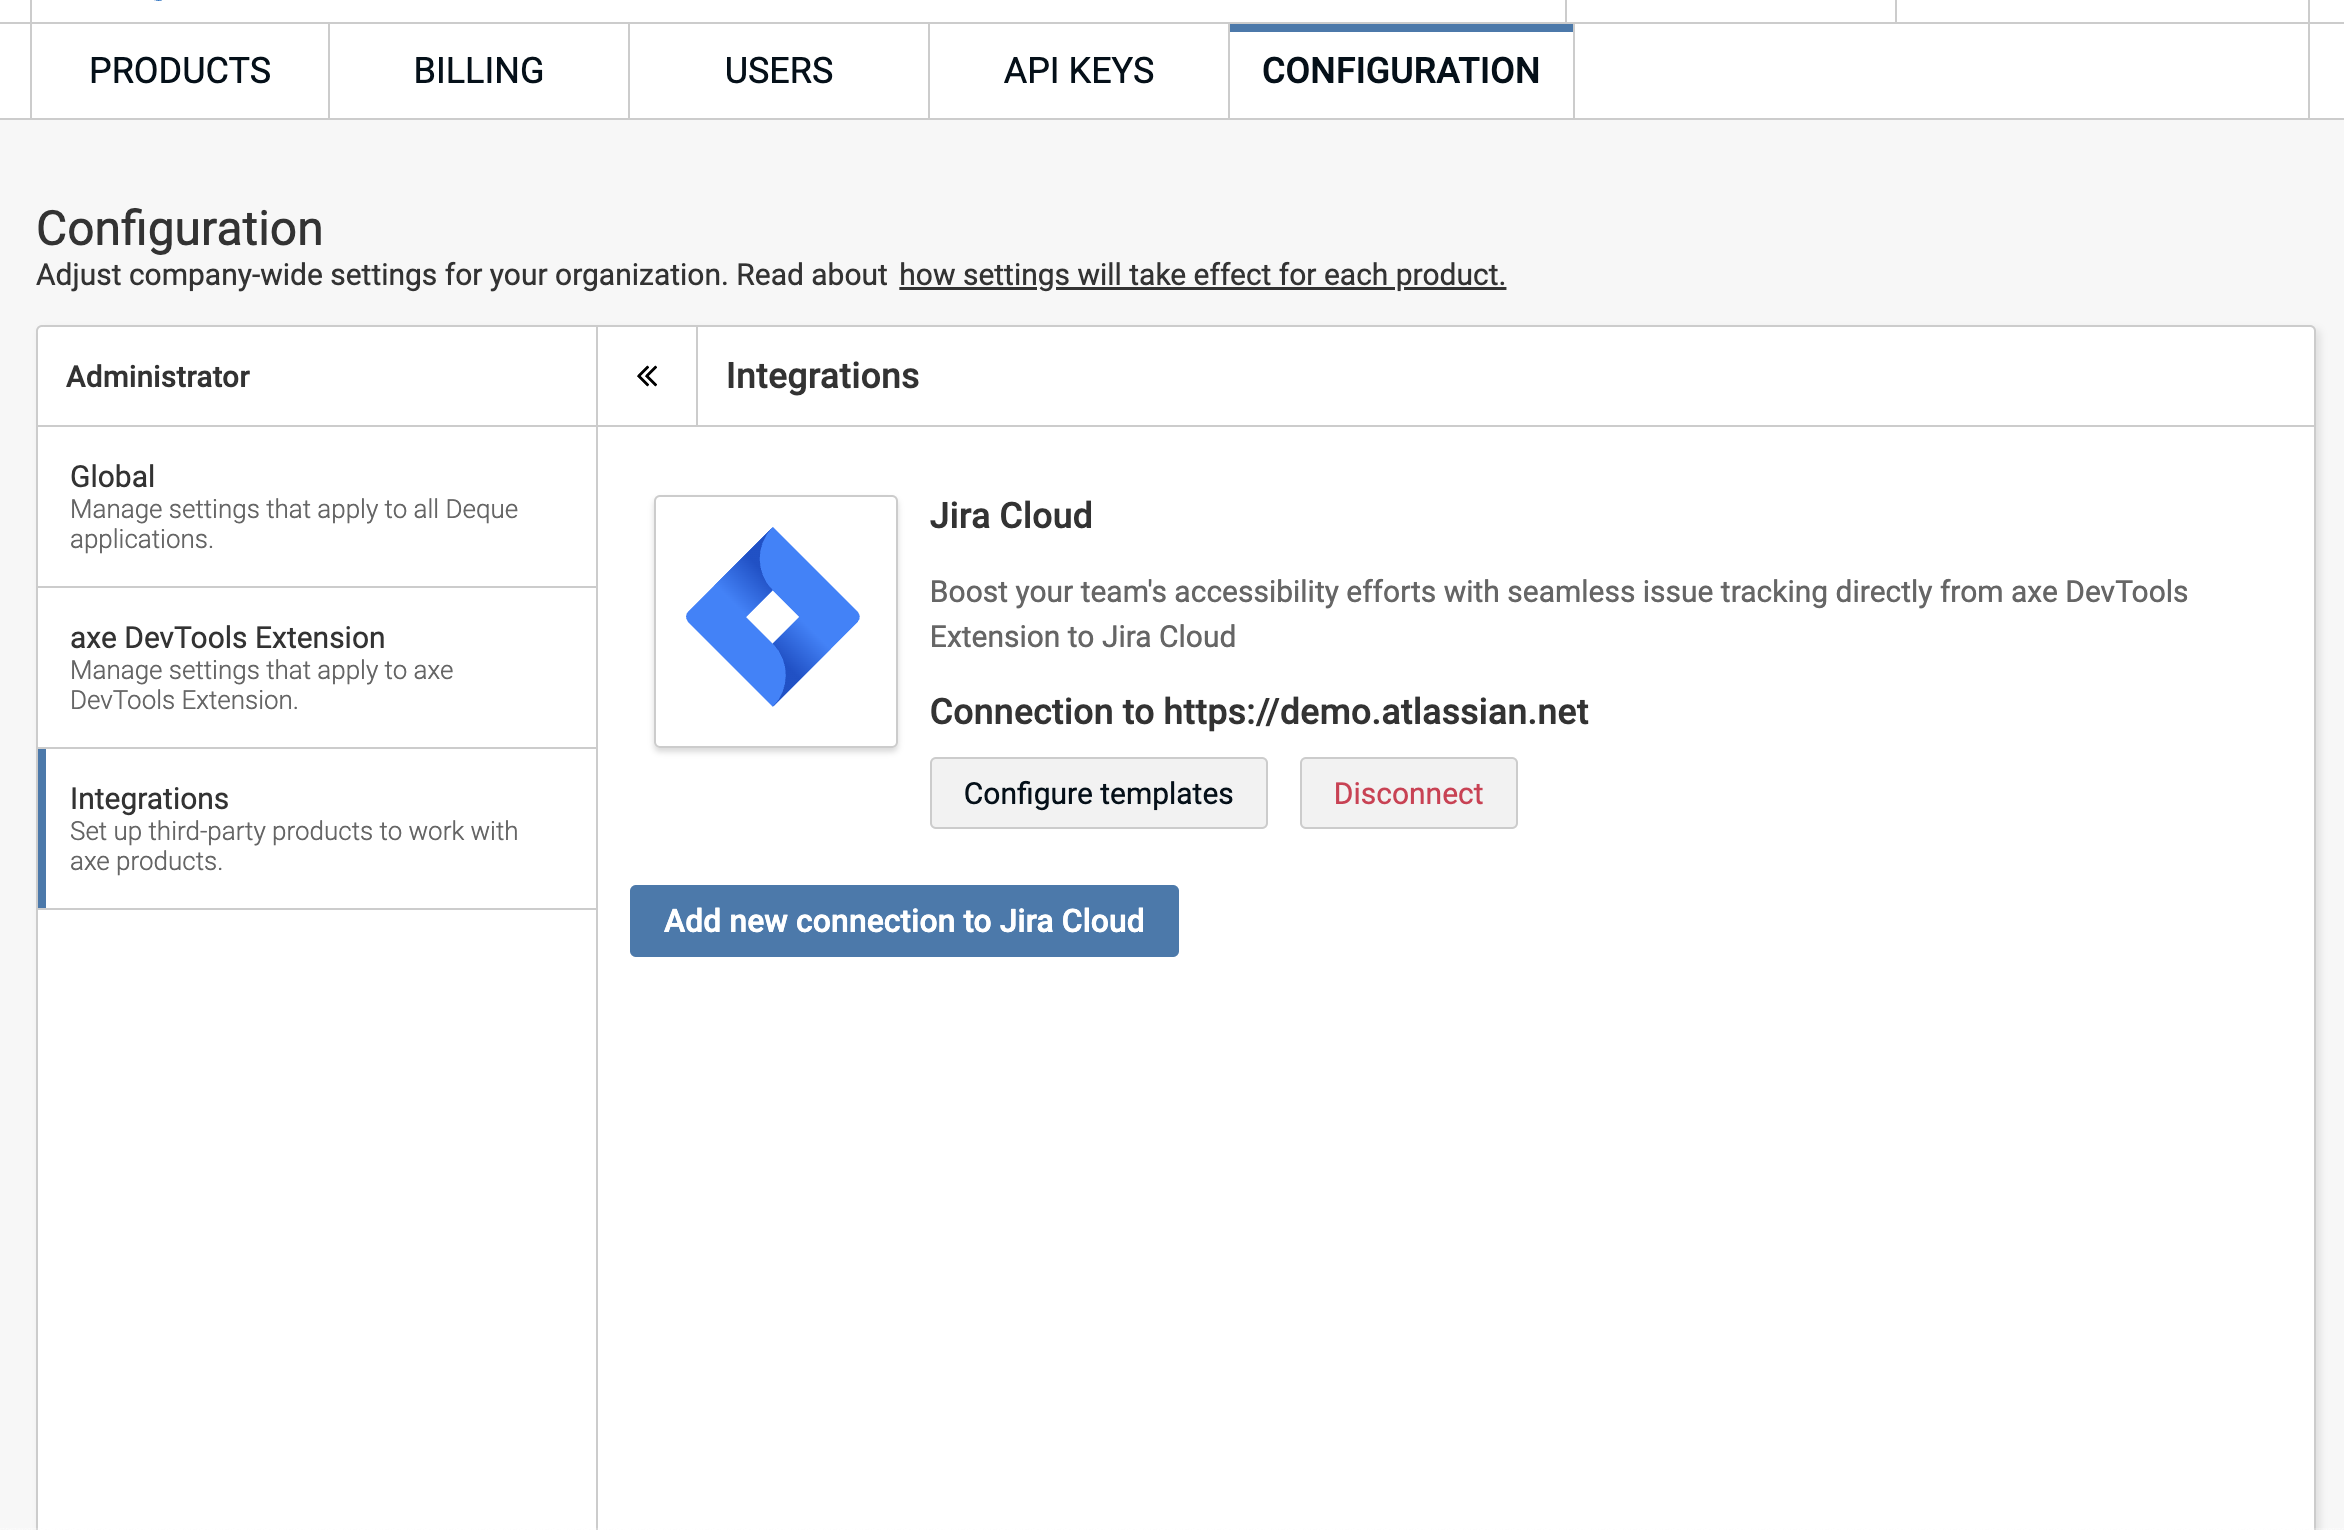
Task: Add new connection to Jira Cloud
Action: point(903,920)
